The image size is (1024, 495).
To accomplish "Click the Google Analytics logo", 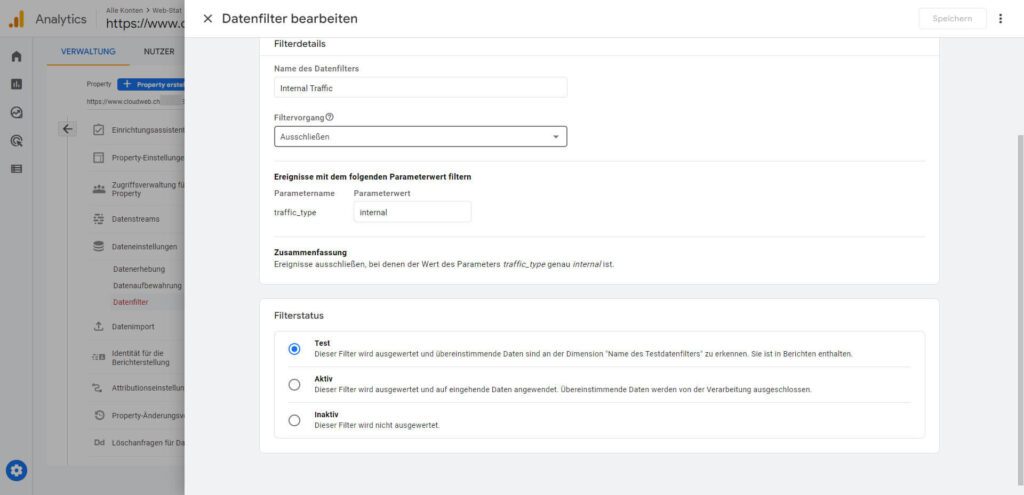I will pos(16,20).
